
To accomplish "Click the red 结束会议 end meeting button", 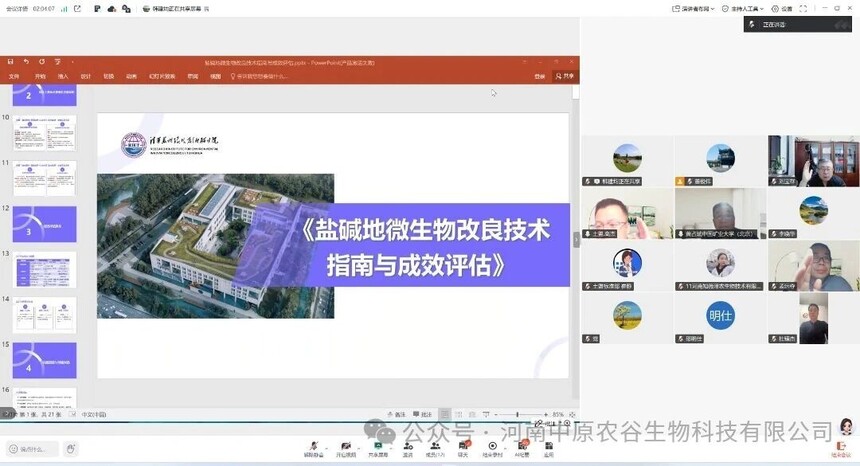I will click(x=840, y=450).
